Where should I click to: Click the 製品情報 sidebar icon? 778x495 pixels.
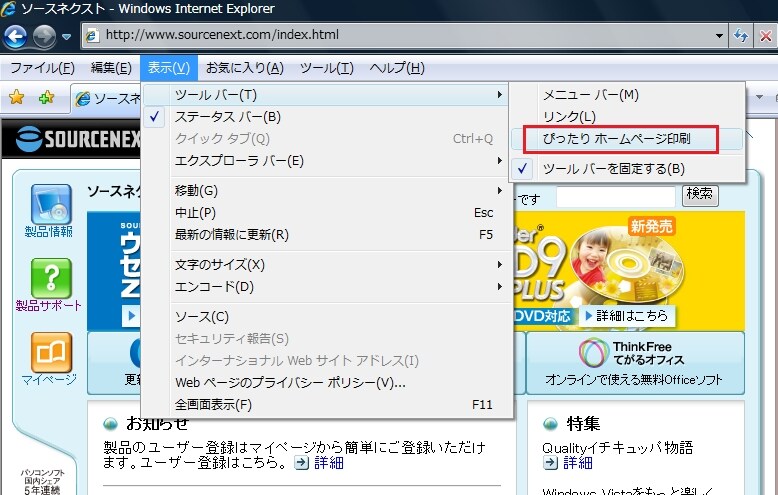tap(51, 204)
